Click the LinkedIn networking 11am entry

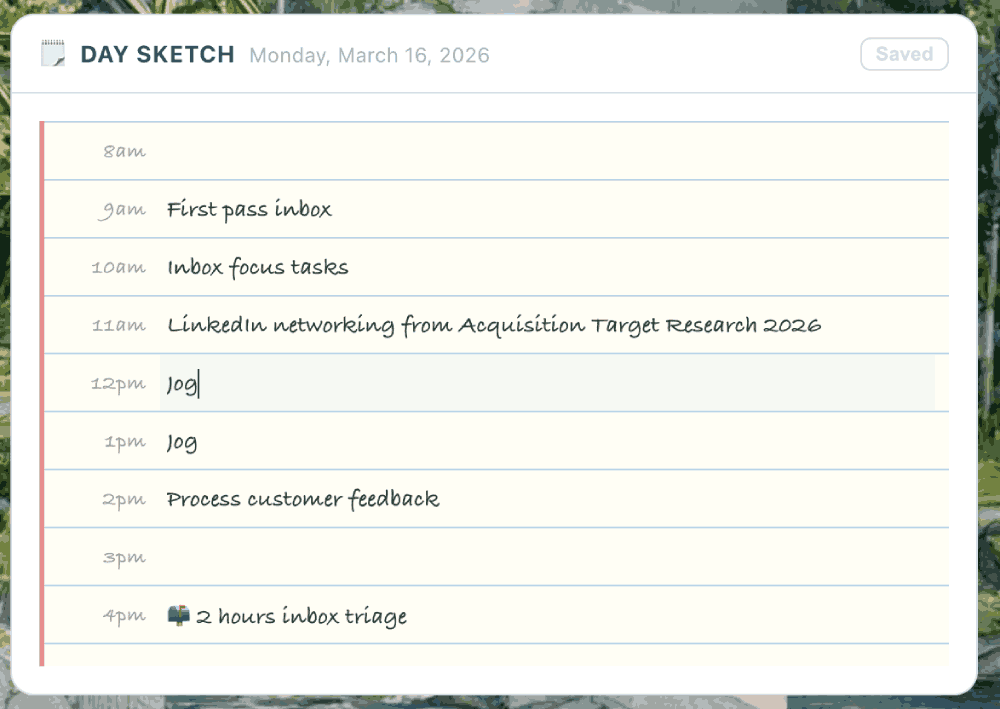pos(494,326)
